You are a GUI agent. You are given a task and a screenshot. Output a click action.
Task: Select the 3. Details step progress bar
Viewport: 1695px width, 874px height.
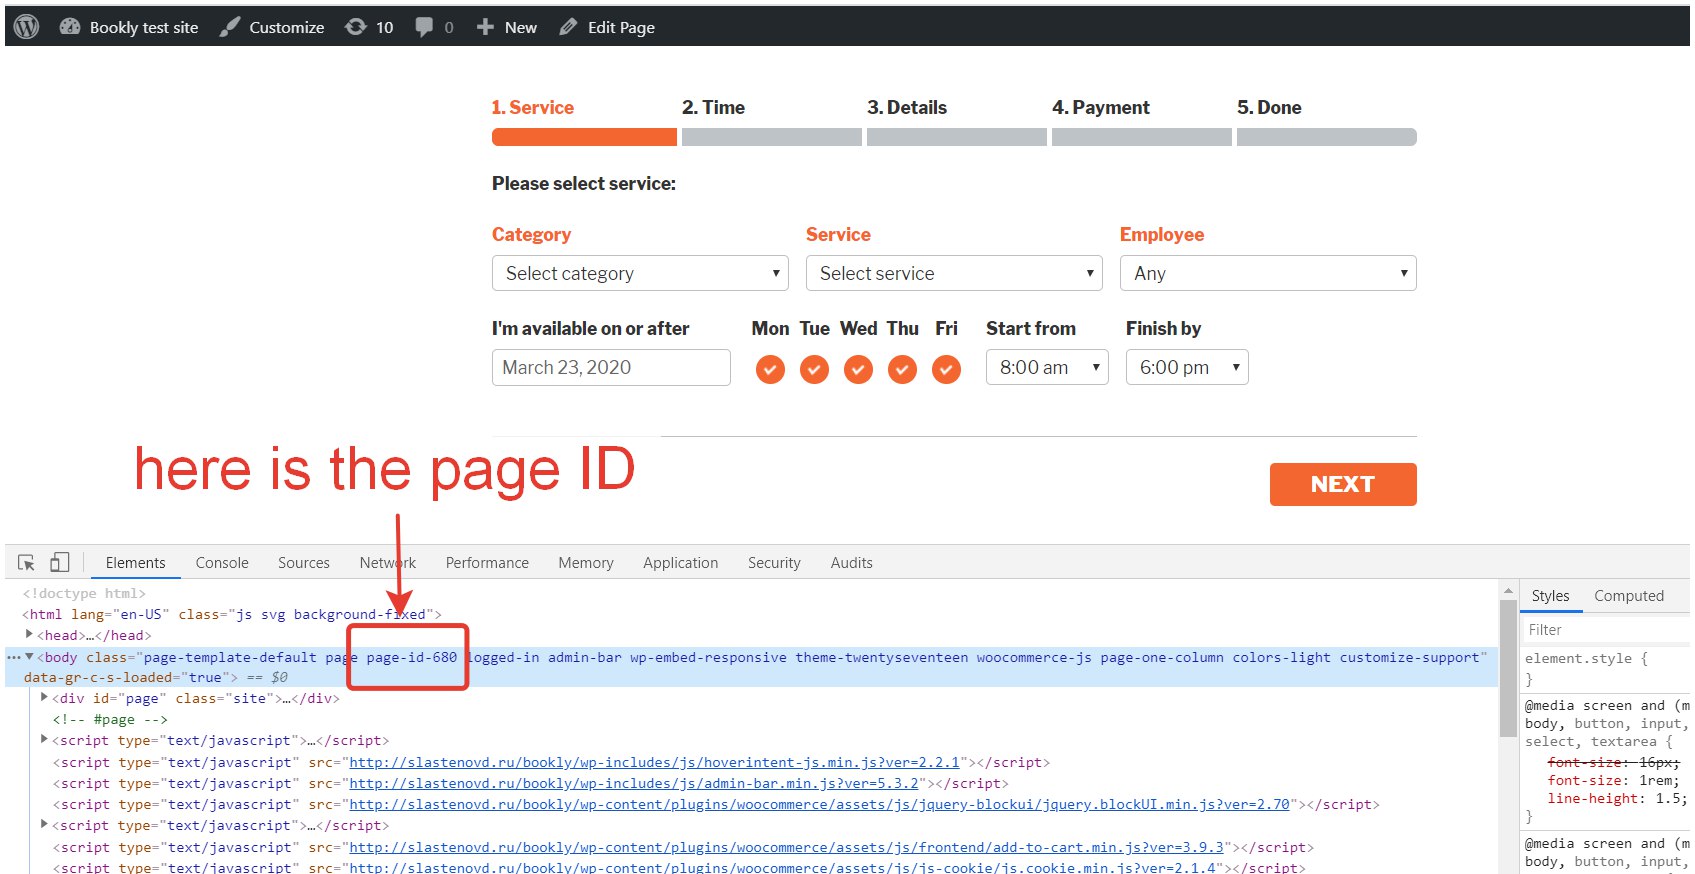(x=957, y=137)
